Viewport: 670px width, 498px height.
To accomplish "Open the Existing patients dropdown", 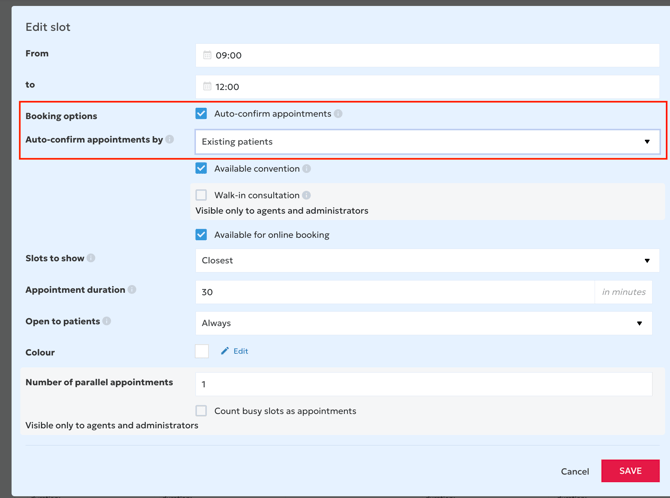I will pos(426,142).
